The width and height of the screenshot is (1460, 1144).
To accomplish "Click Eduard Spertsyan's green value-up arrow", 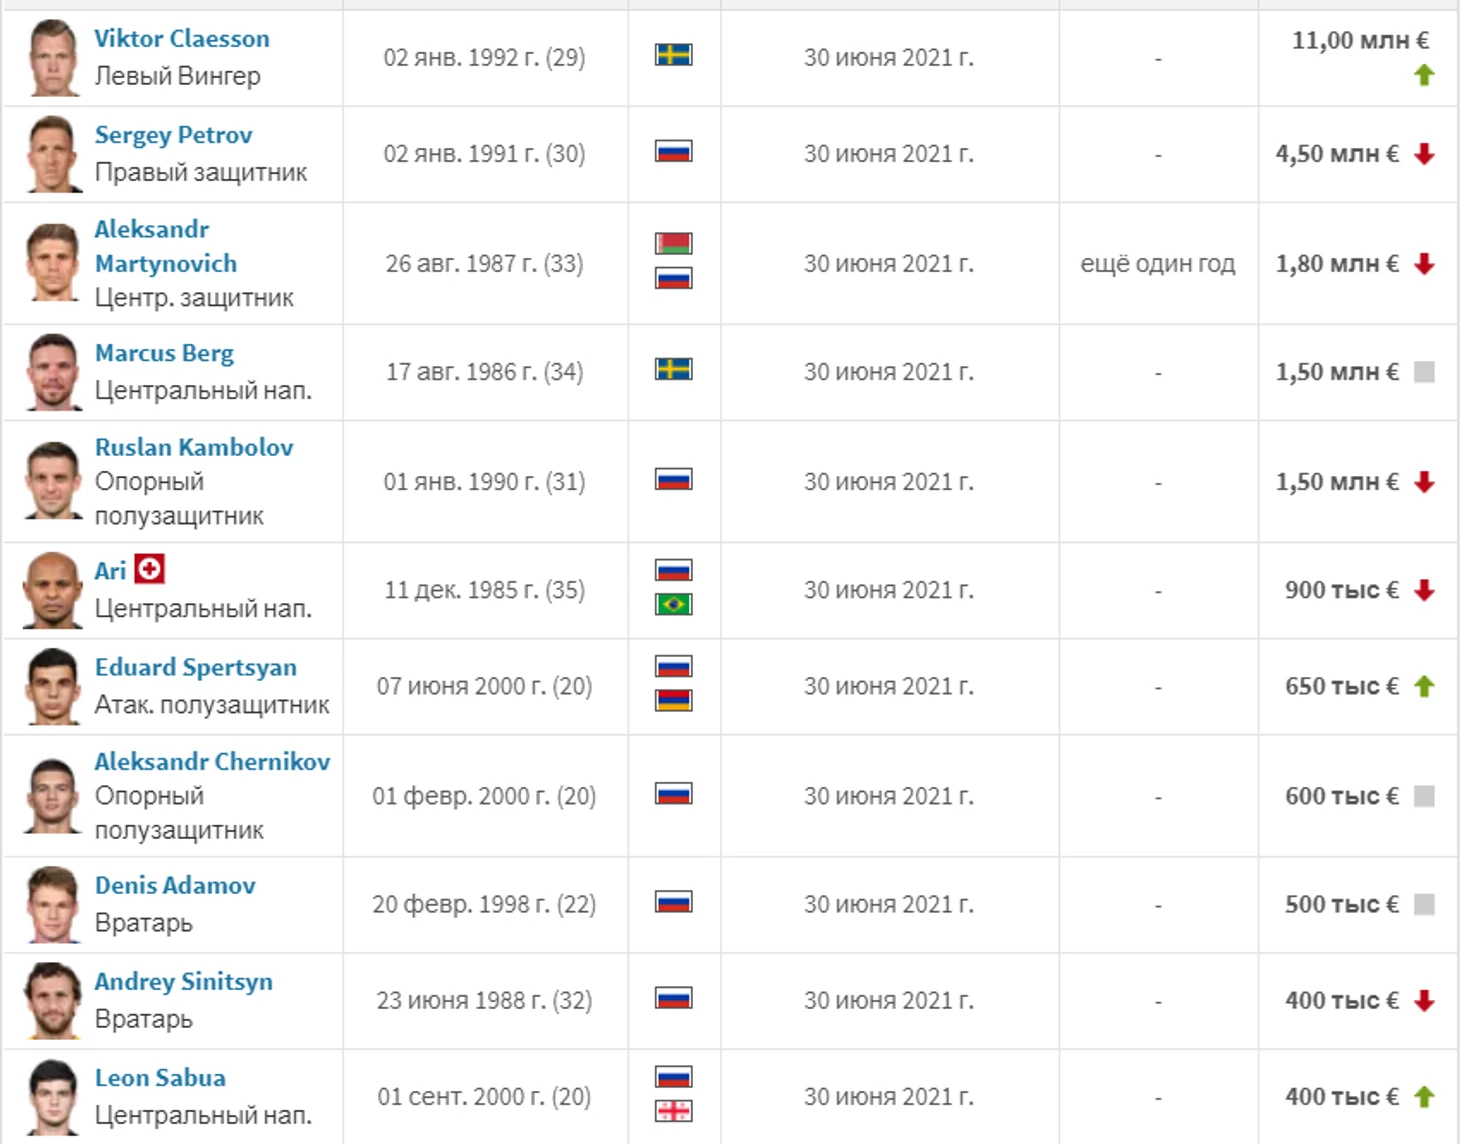I will 1424,686.
